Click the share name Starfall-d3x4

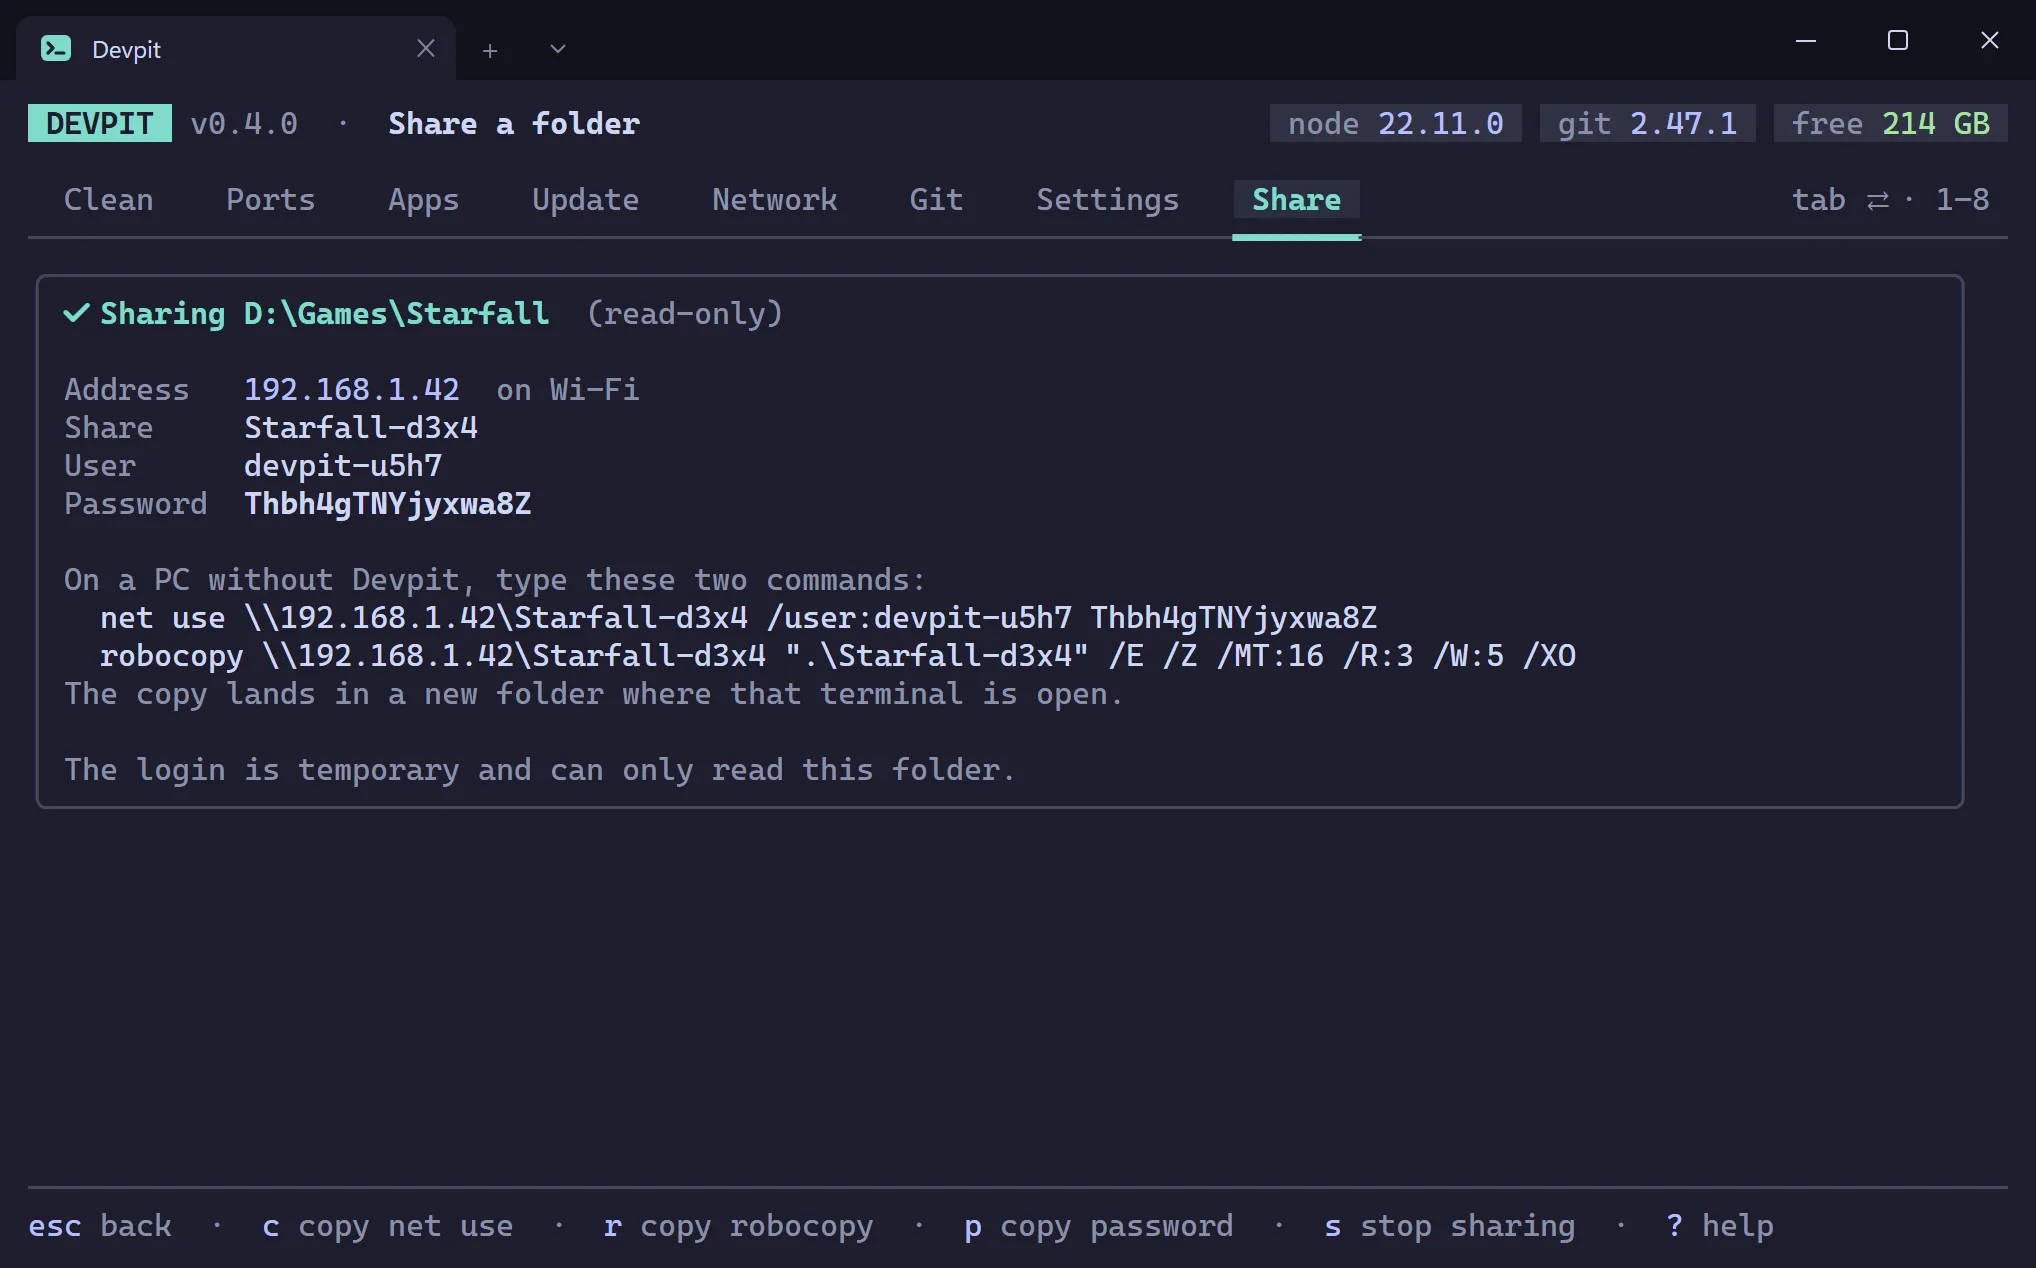[x=361, y=427]
